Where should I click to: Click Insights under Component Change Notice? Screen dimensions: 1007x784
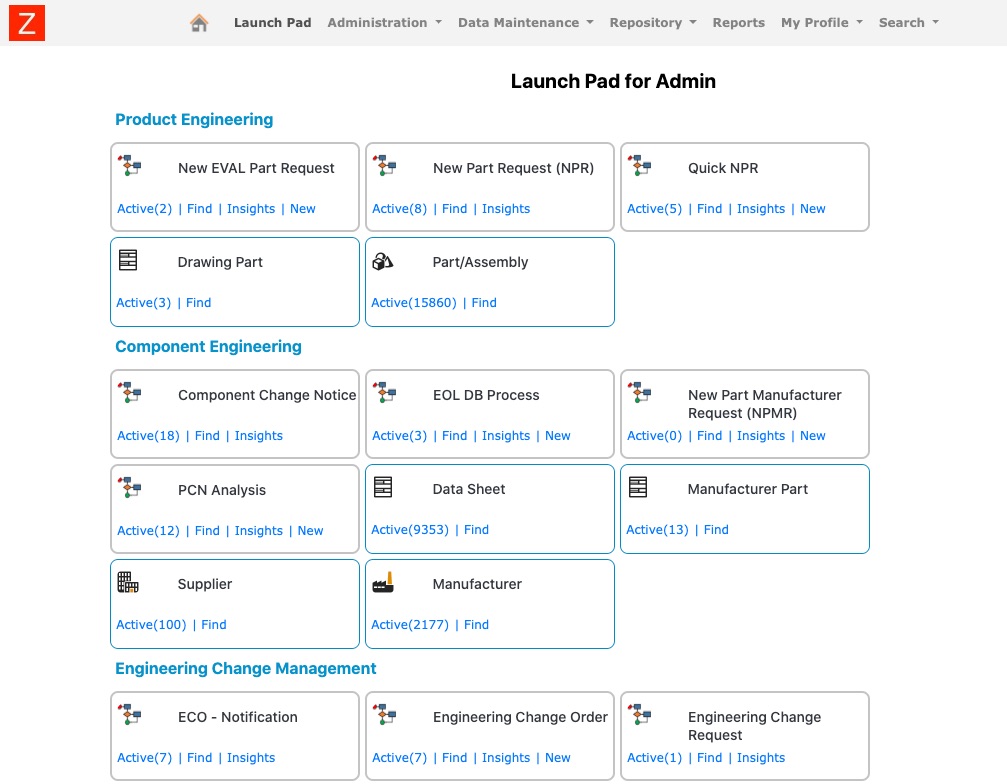tap(258, 435)
